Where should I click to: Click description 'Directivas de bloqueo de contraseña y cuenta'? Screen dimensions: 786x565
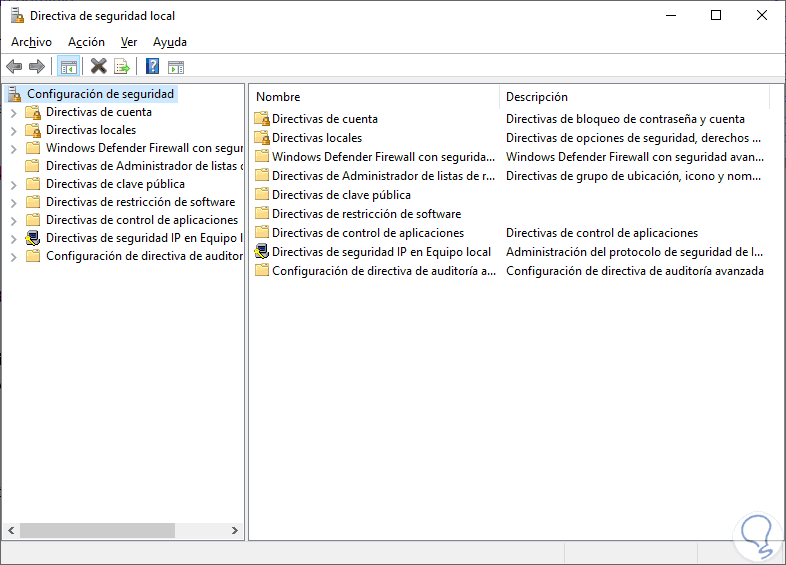(x=625, y=119)
